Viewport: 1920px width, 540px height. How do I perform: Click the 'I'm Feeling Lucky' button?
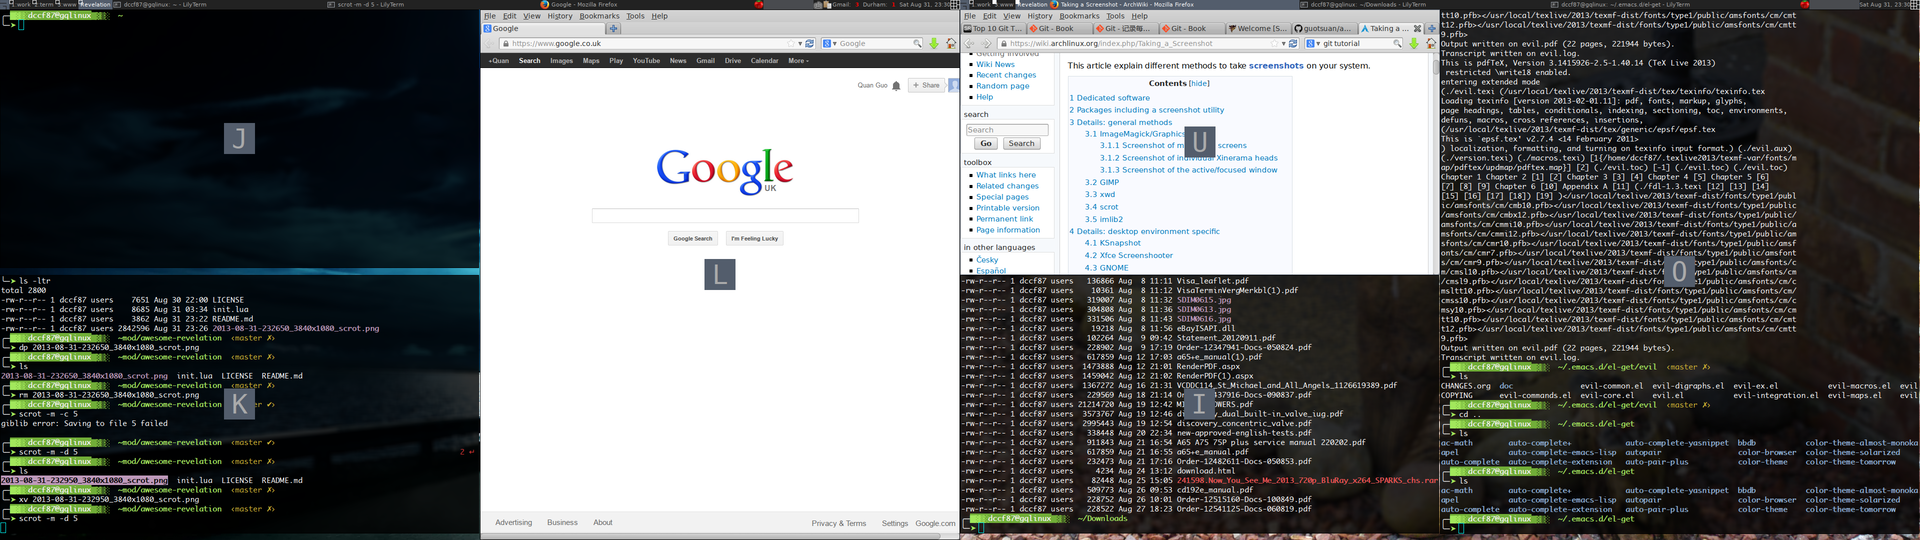754,238
